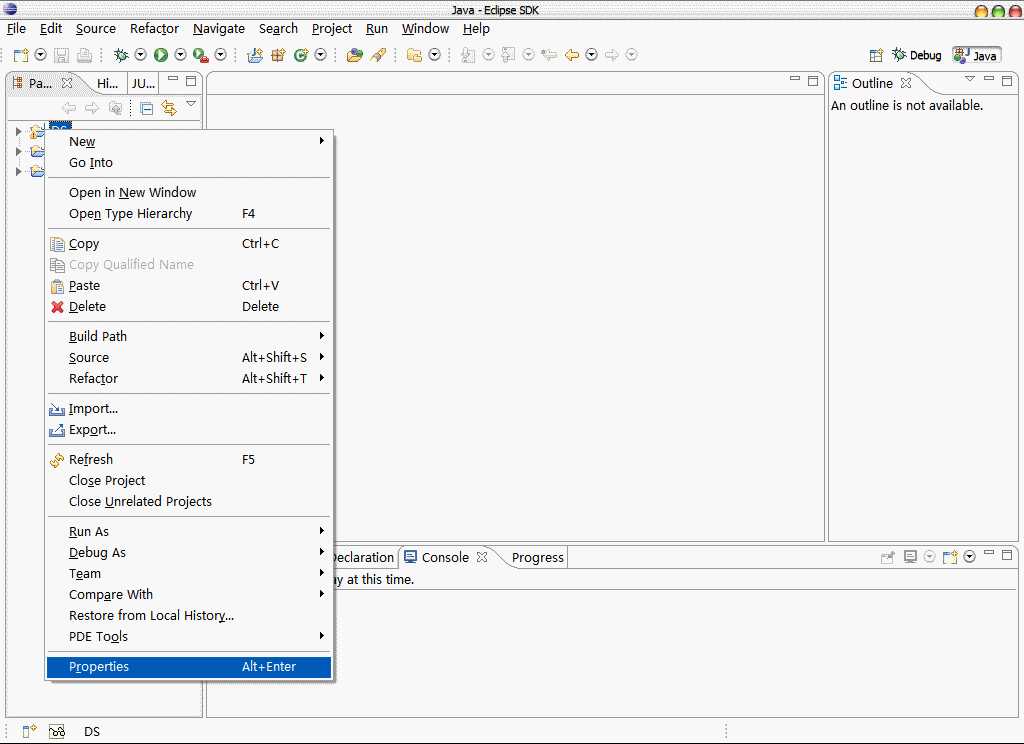Open the Window menu in menu bar
This screenshot has height=744, width=1024.
click(425, 29)
